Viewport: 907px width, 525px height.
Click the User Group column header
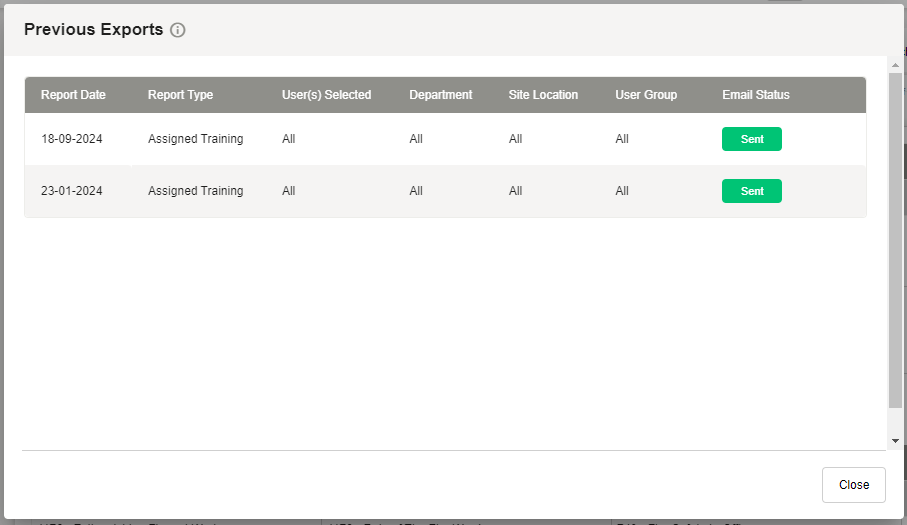point(646,95)
